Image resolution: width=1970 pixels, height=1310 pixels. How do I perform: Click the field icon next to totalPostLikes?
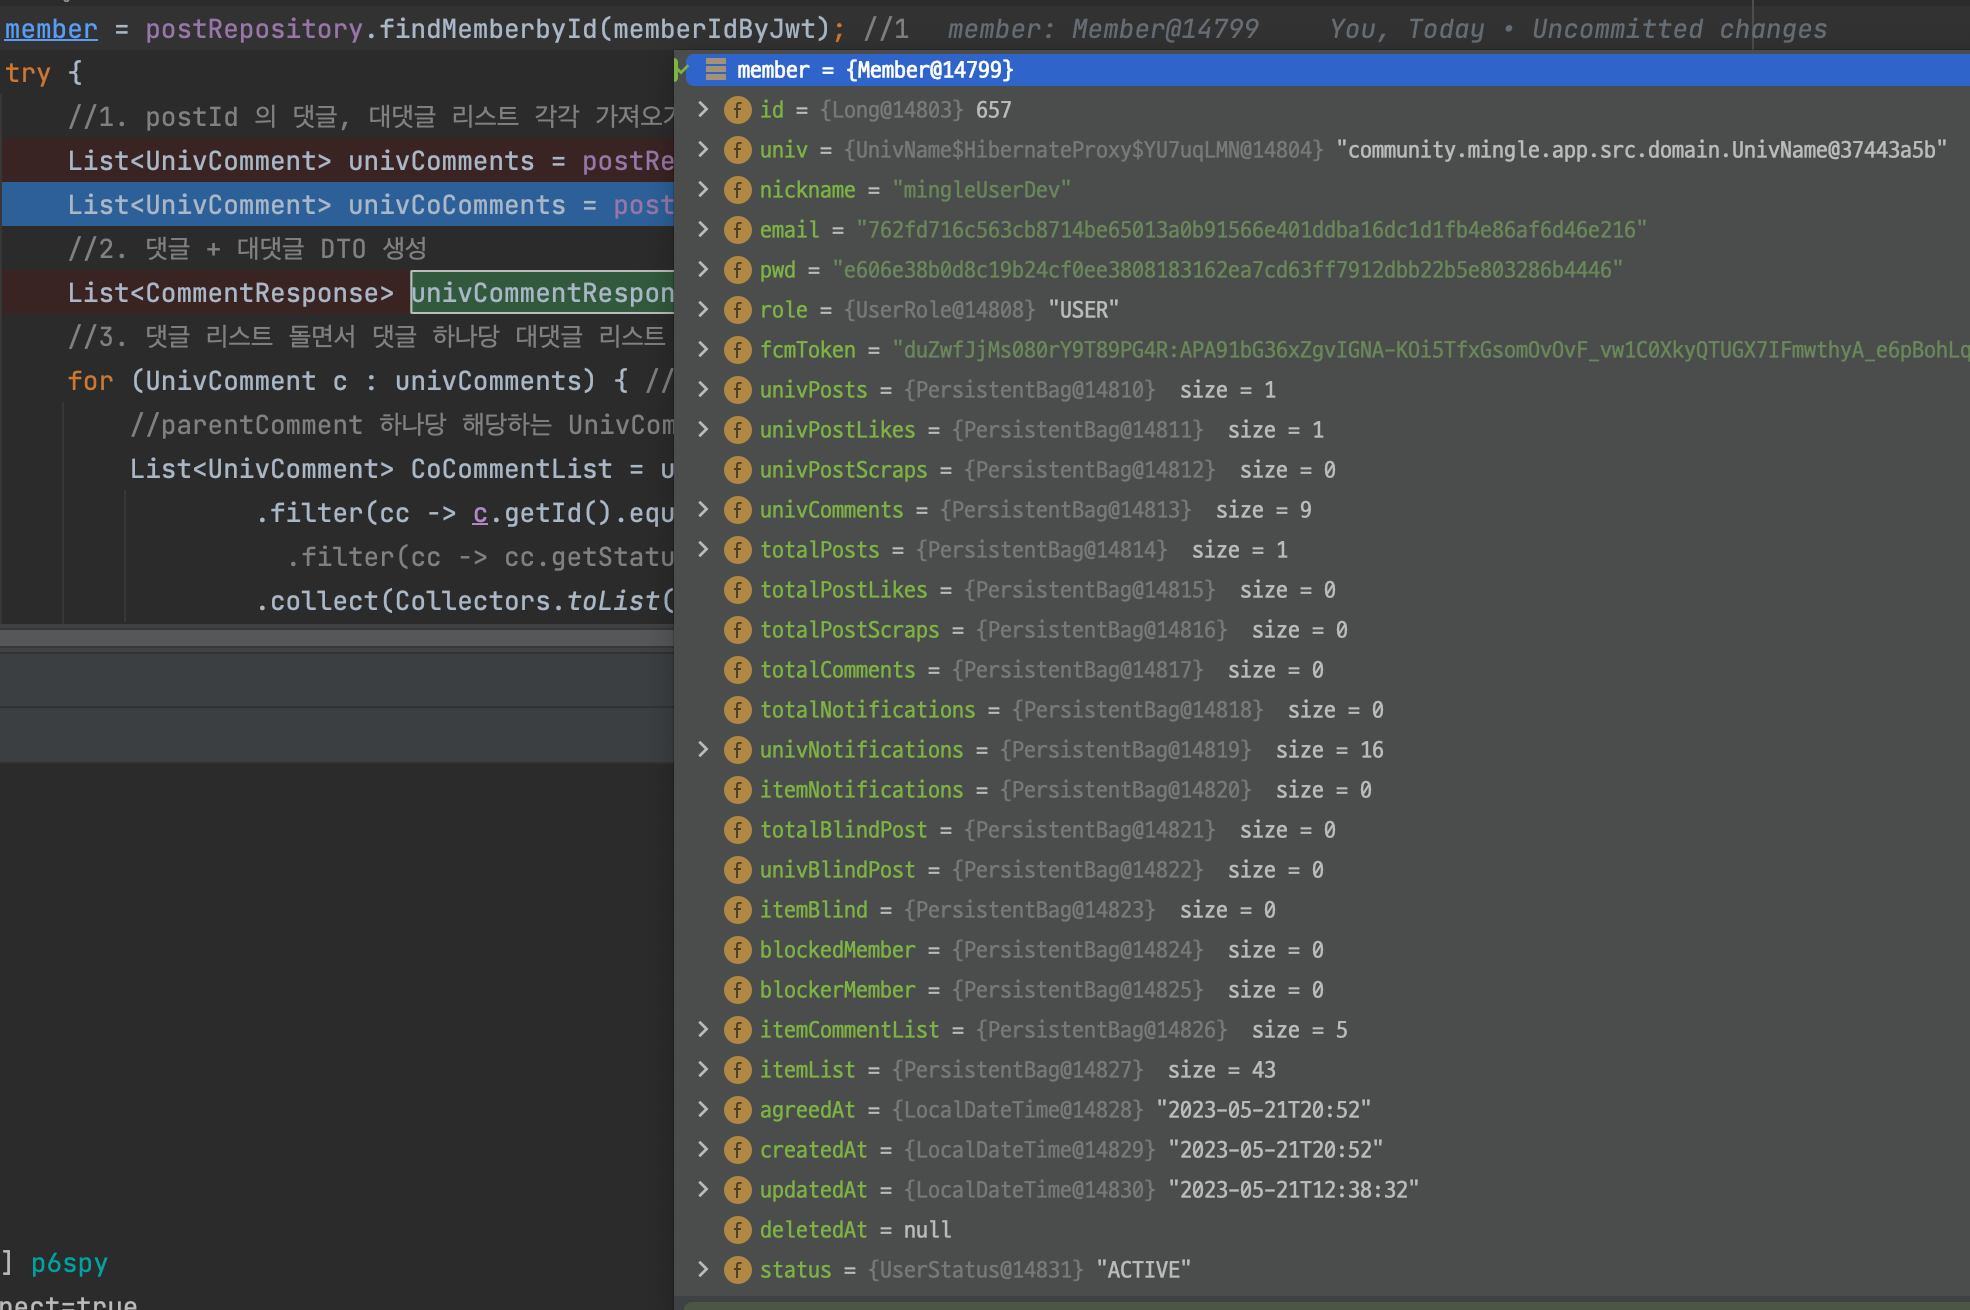[x=738, y=590]
